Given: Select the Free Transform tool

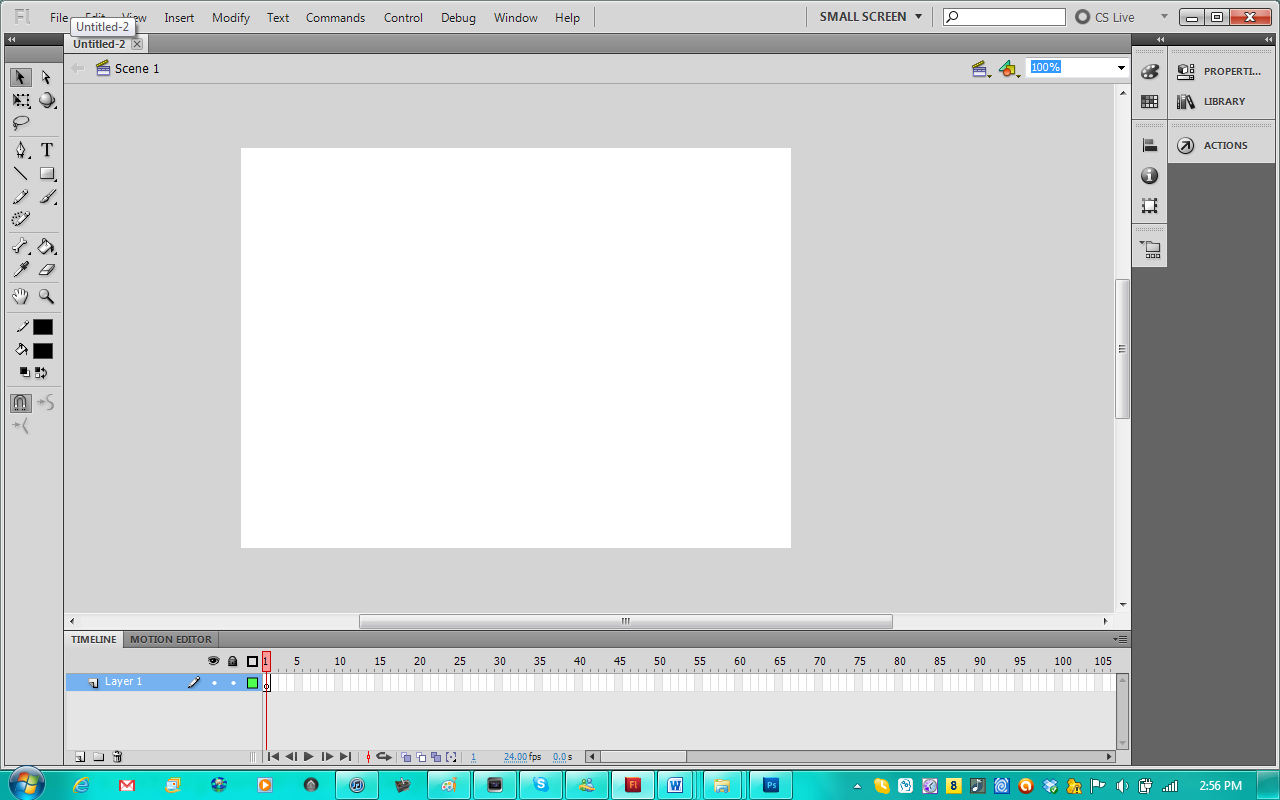Looking at the screenshot, I should (20, 100).
